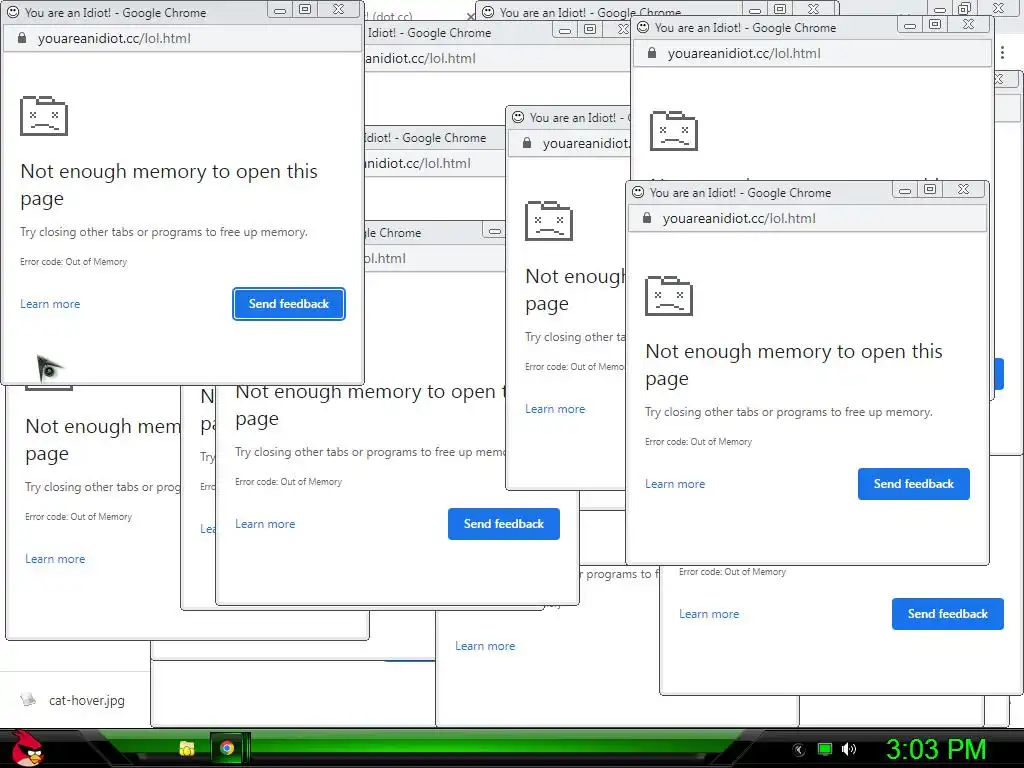
Task: Click the diot! - Google Chrome background title
Action: coord(426,138)
